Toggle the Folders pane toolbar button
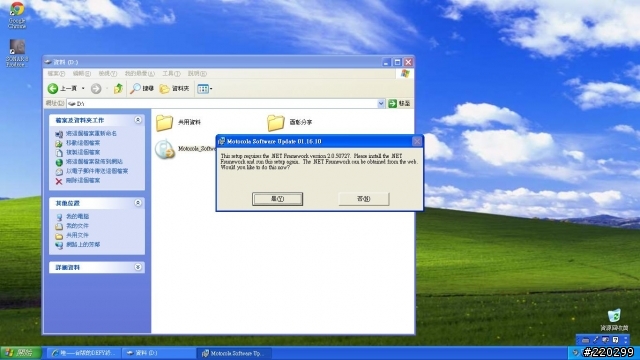This screenshot has width=640, height=360. tap(174, 88)
